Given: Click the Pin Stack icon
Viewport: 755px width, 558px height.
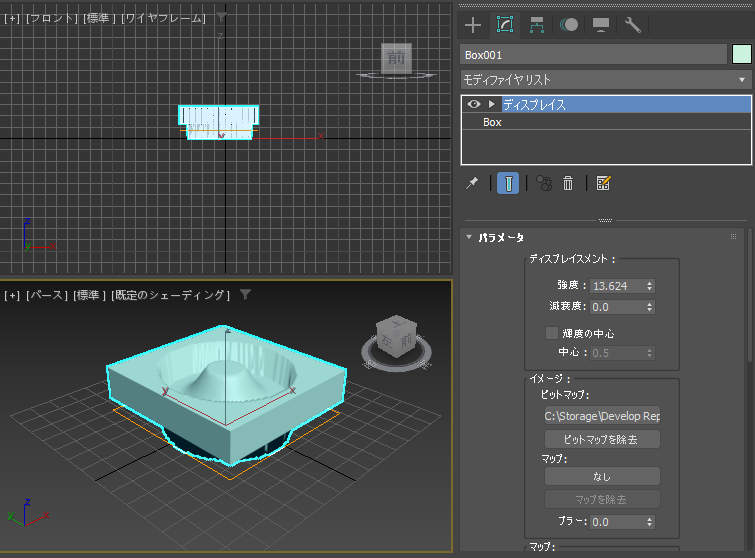Looking at the screenshot, I should point(472,183).
